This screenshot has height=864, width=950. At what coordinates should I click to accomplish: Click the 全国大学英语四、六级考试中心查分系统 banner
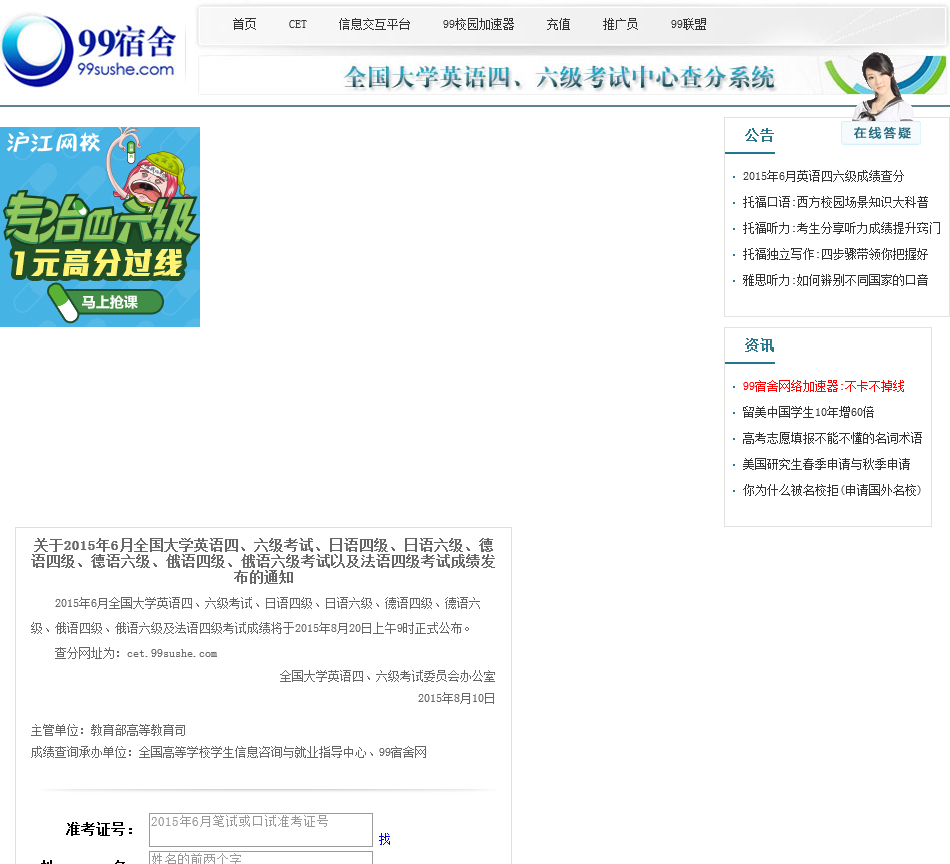[559, 77]
